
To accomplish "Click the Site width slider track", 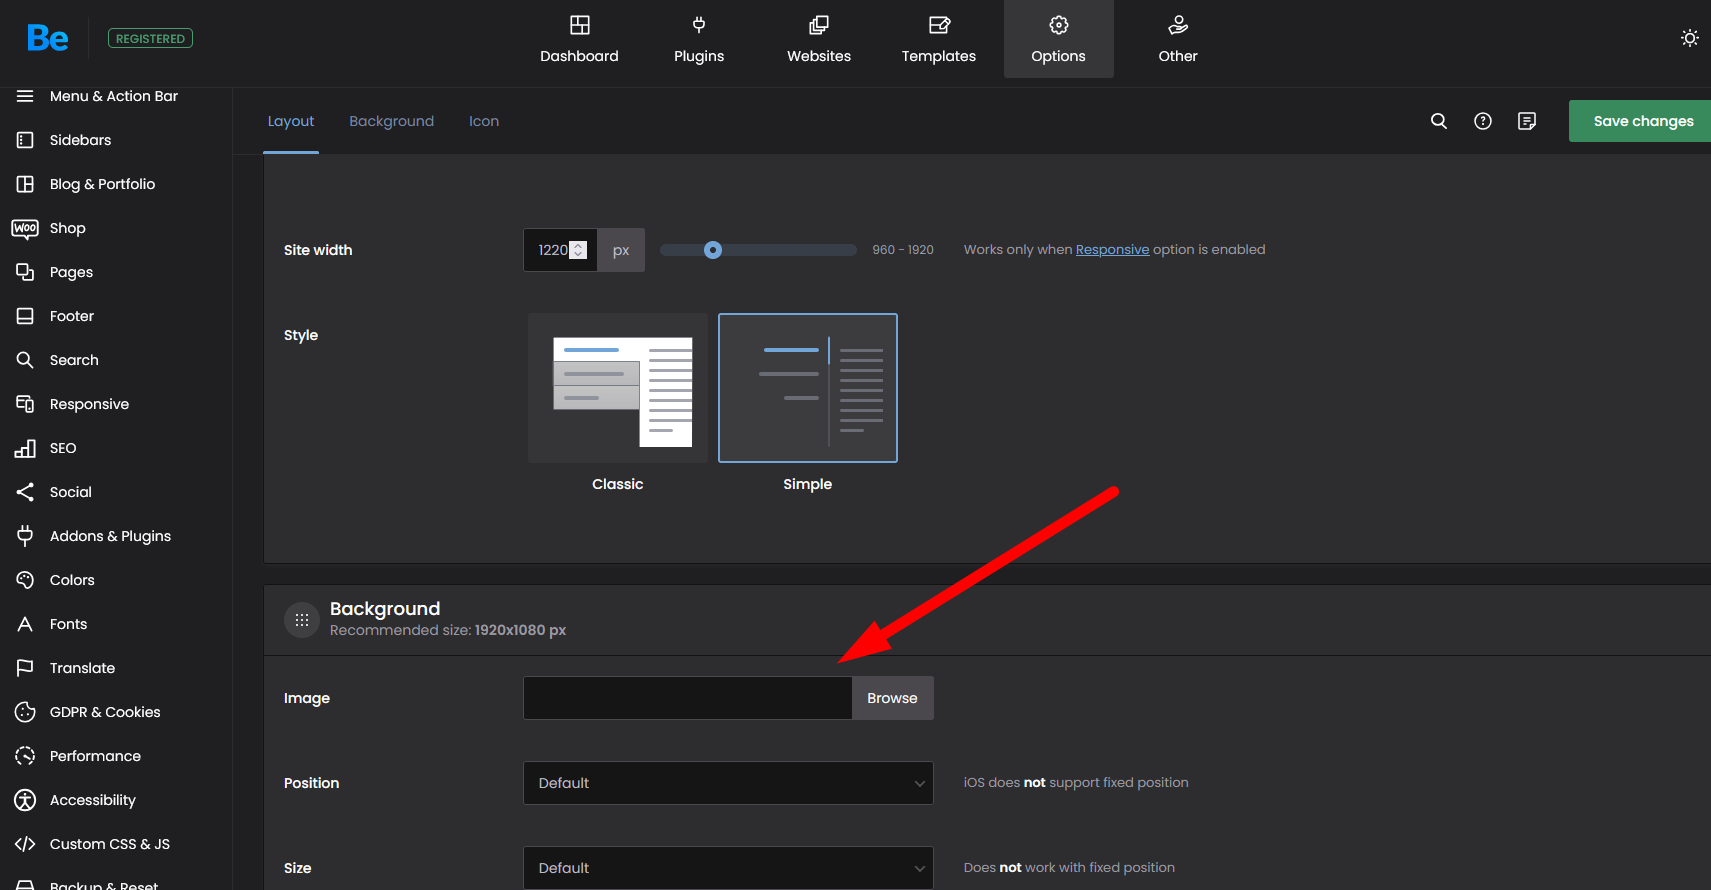I will pyautogui.click(x=758, y=250).
